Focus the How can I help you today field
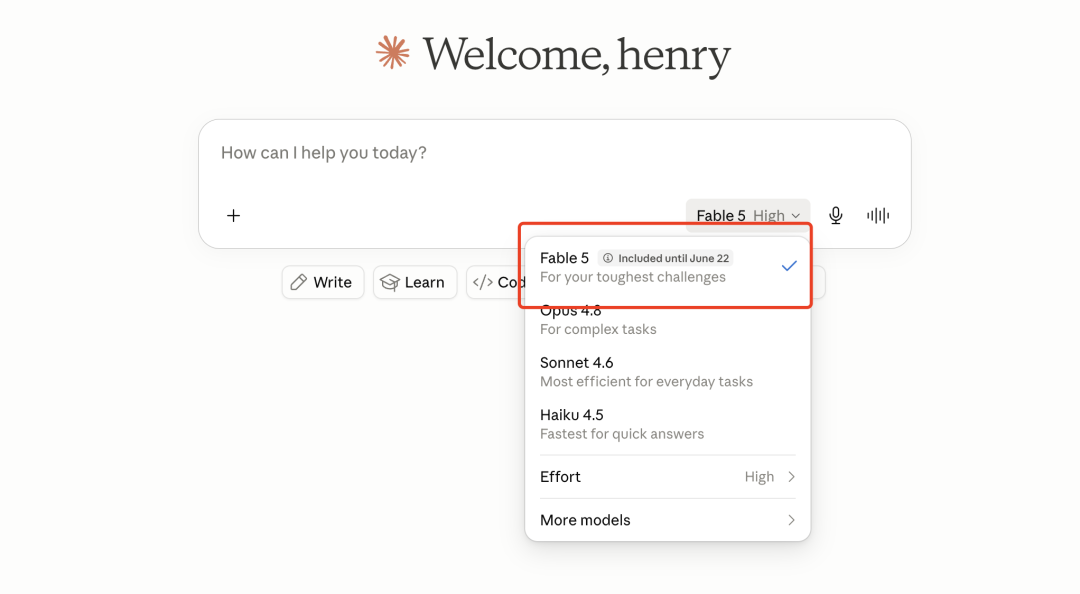 [x=554, y=153]
